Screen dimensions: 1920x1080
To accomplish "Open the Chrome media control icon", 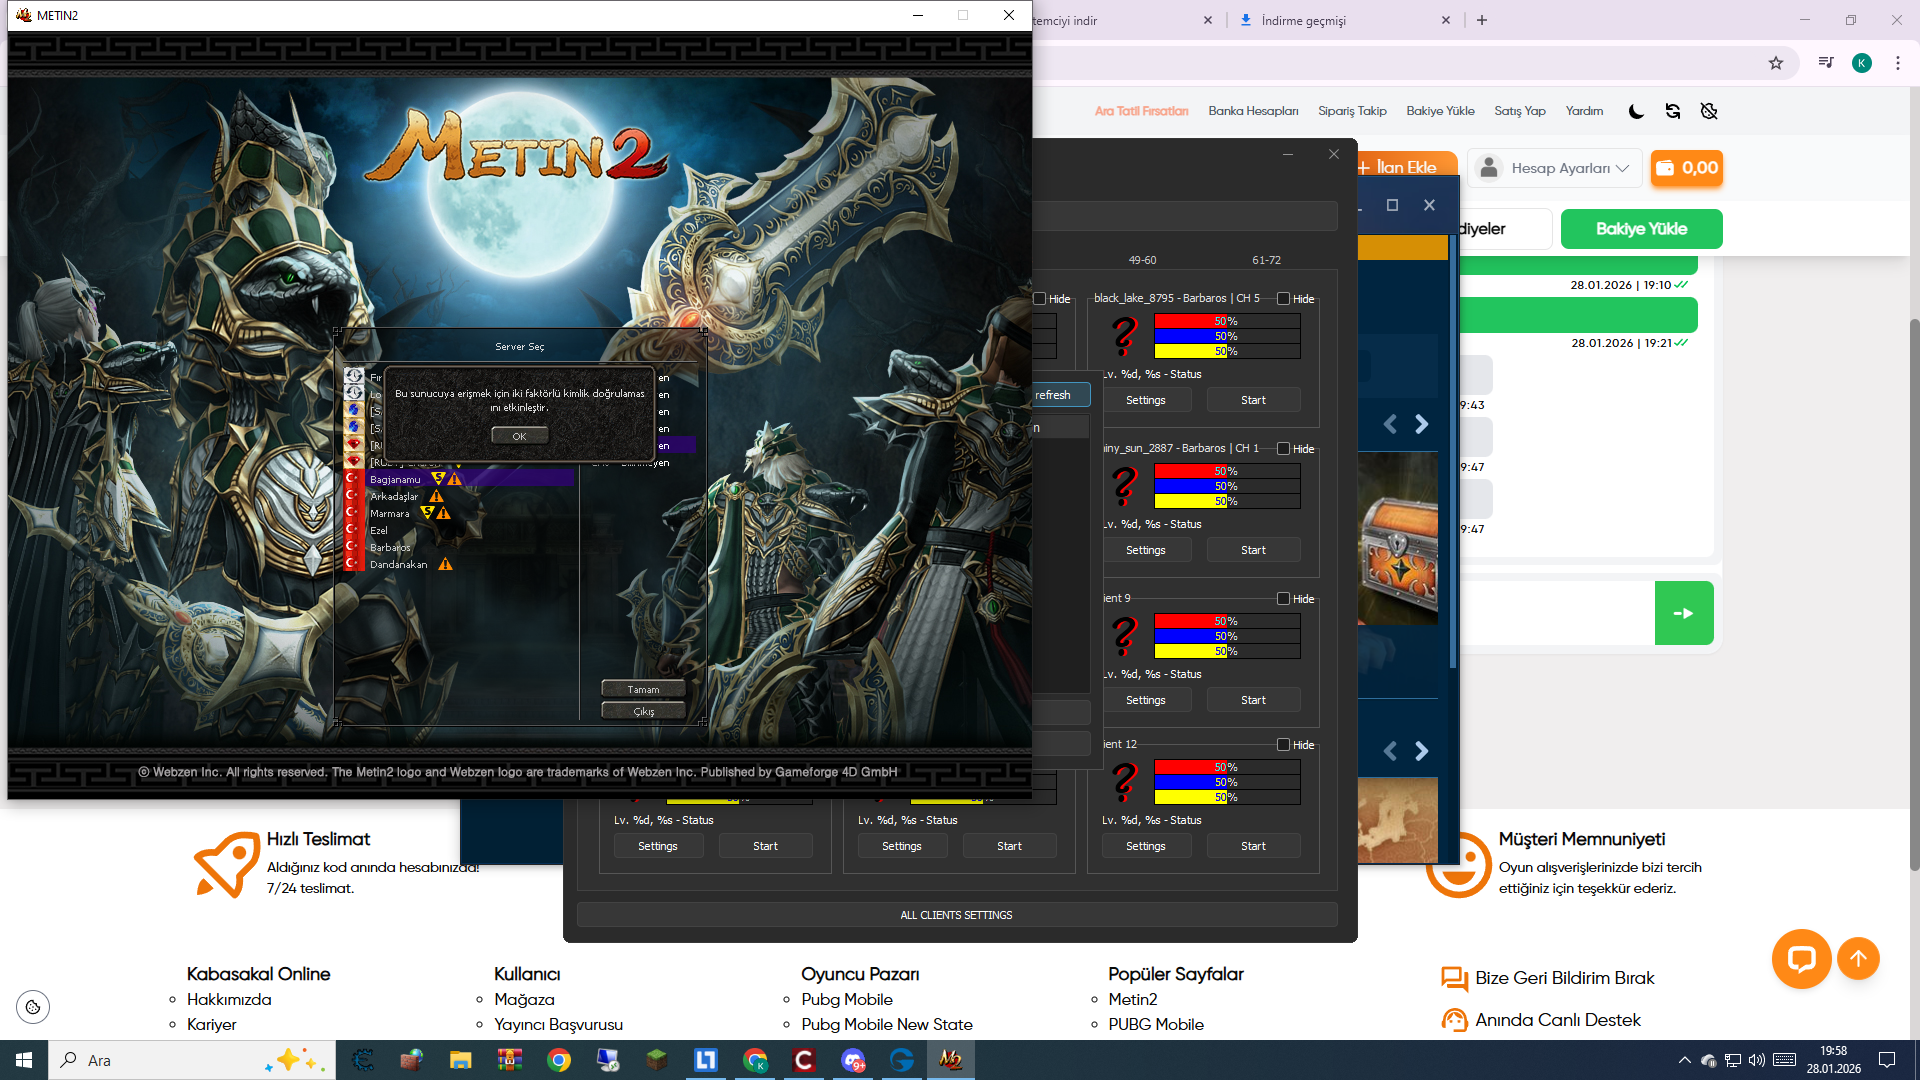I will click(x=1826, y=63).
